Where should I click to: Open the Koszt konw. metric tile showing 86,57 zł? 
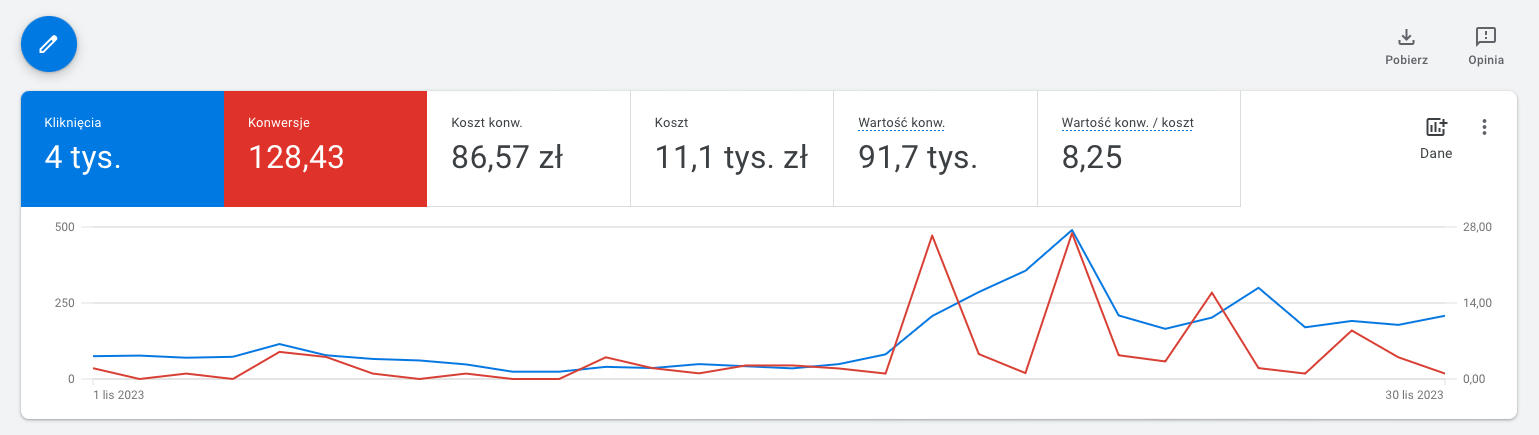[528, 149]
